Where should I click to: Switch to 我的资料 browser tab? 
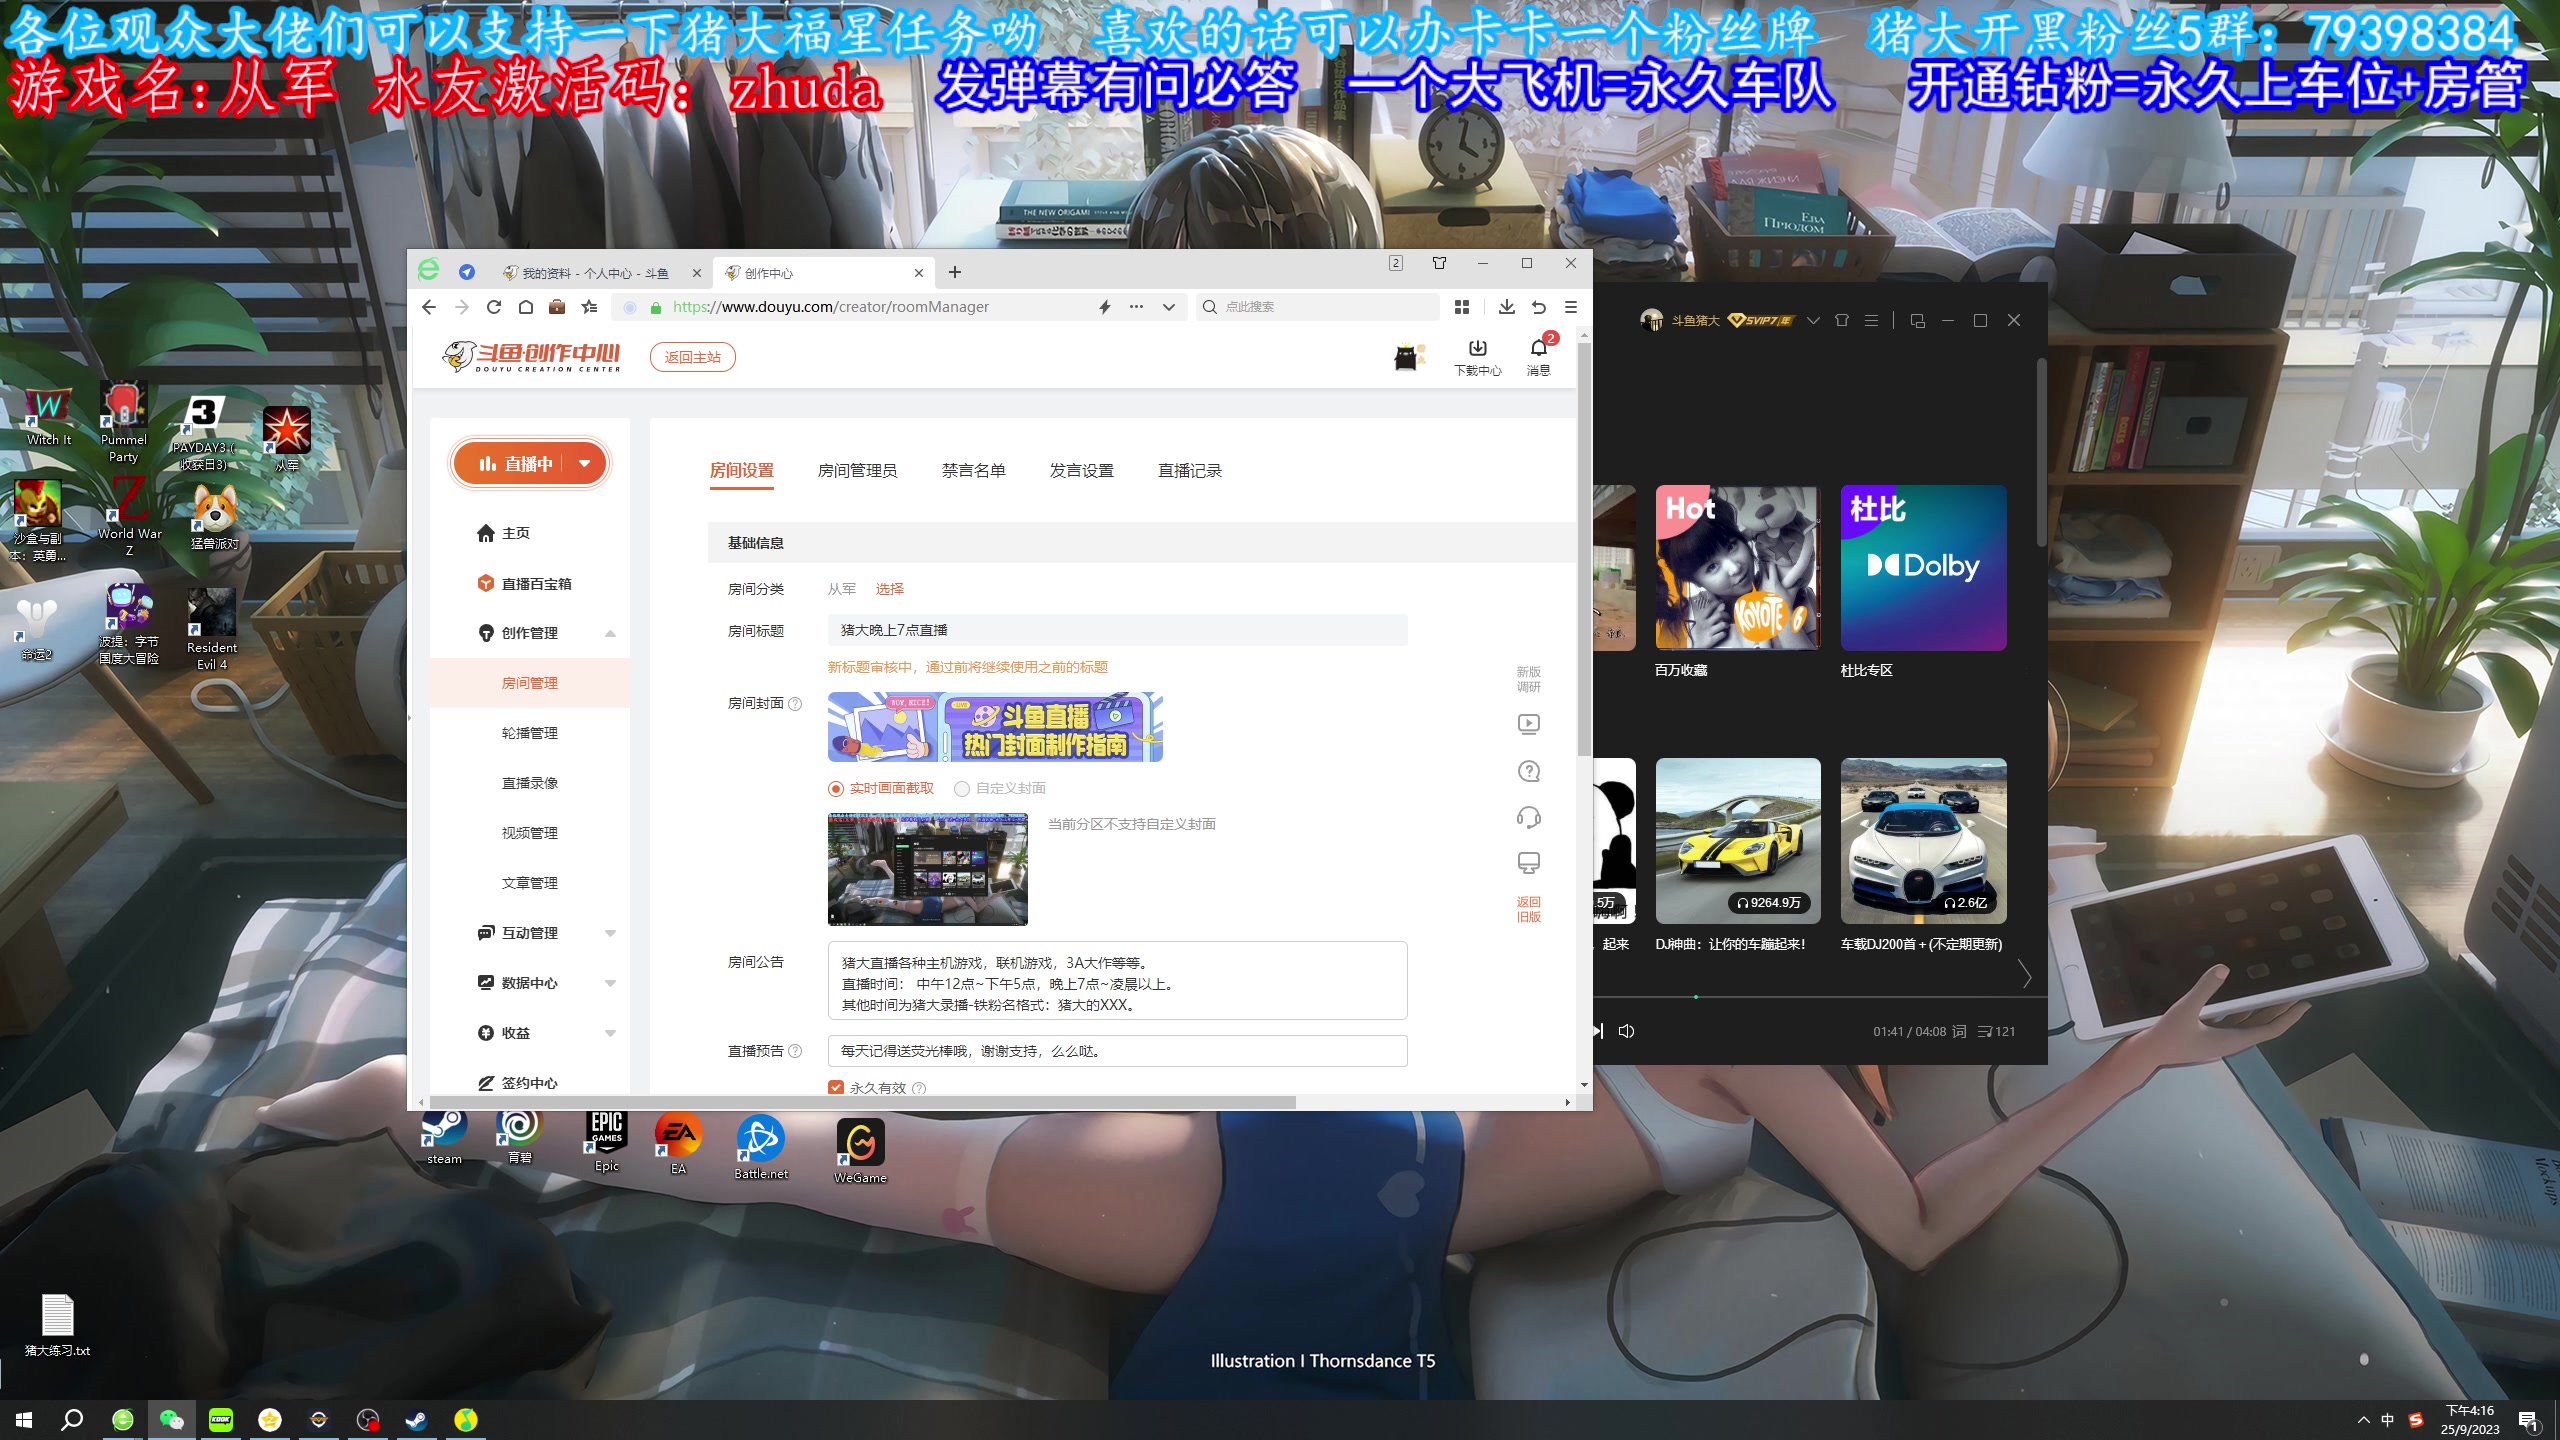(x=596, y=273)
